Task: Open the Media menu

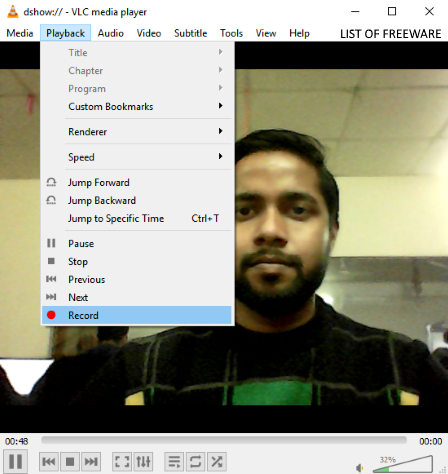Action: pos(20,33)
